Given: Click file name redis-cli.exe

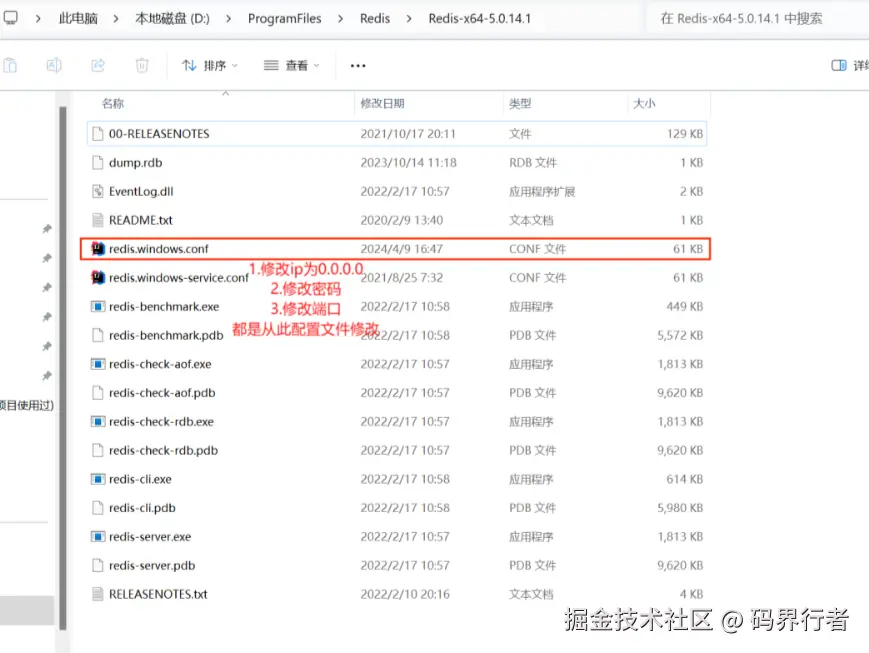Looking at the screenshot, I should pyautogui.click(x=140, y=479).
